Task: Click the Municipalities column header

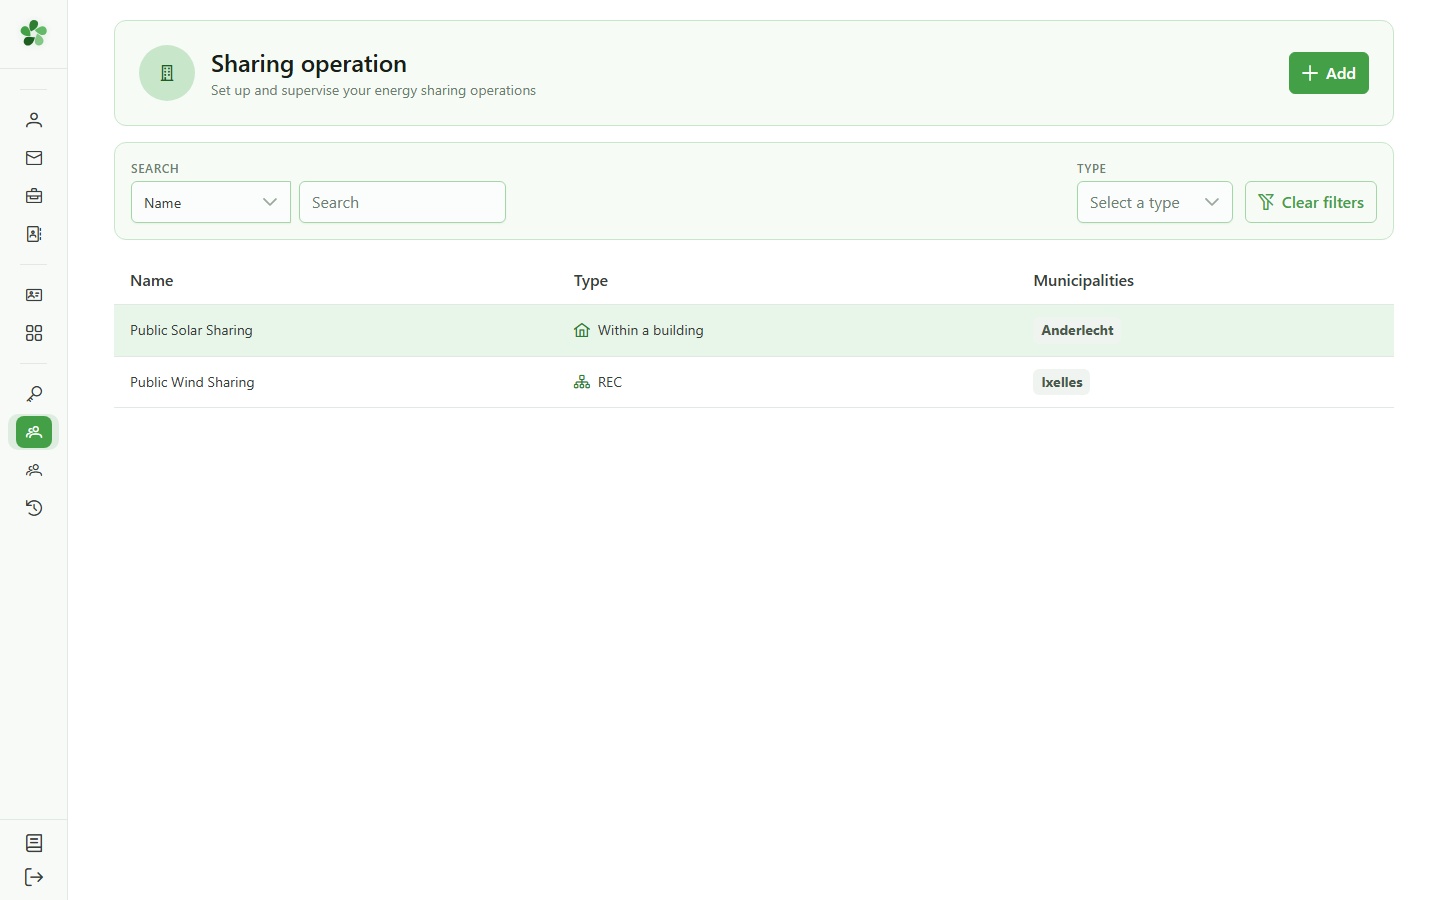Action: tap(1084, 280)
